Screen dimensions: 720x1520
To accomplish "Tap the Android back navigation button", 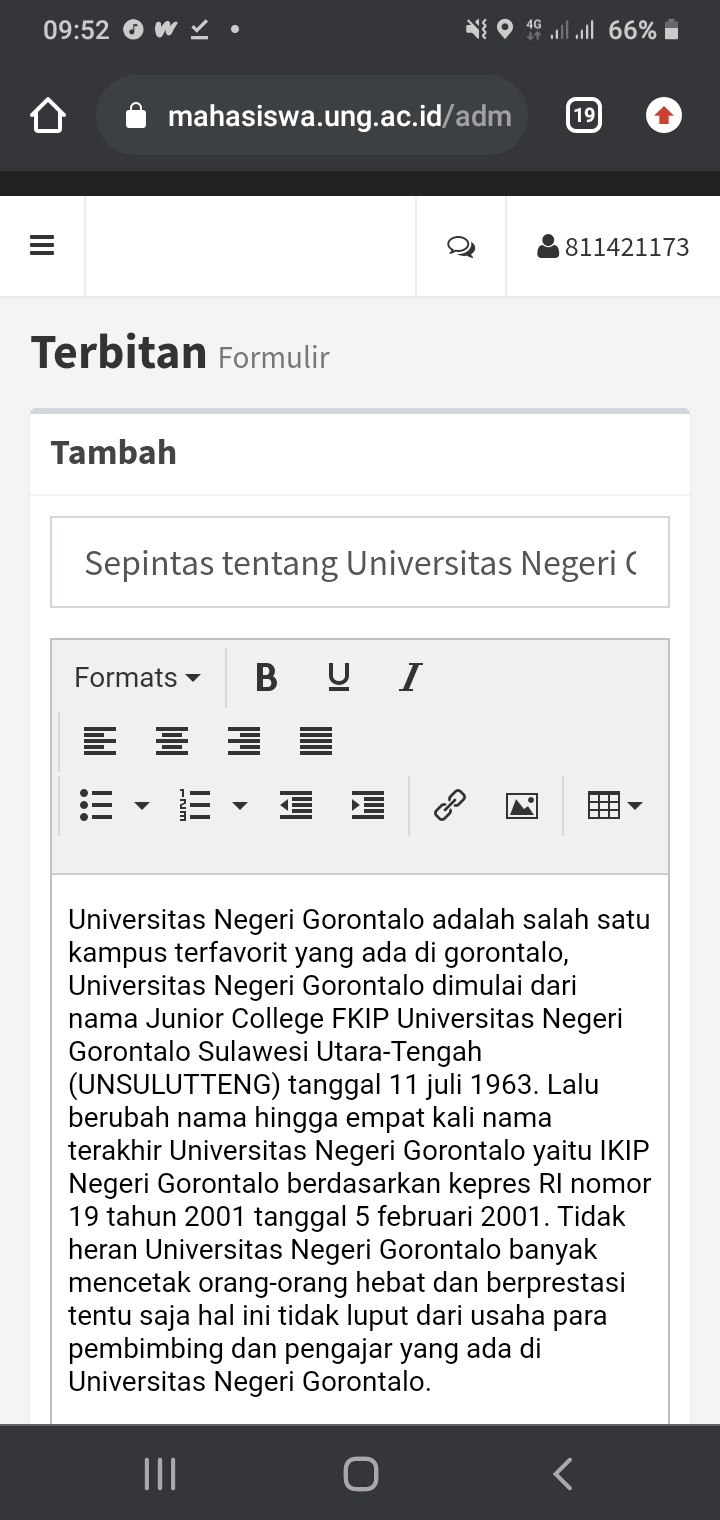I will pos(563,1474).
